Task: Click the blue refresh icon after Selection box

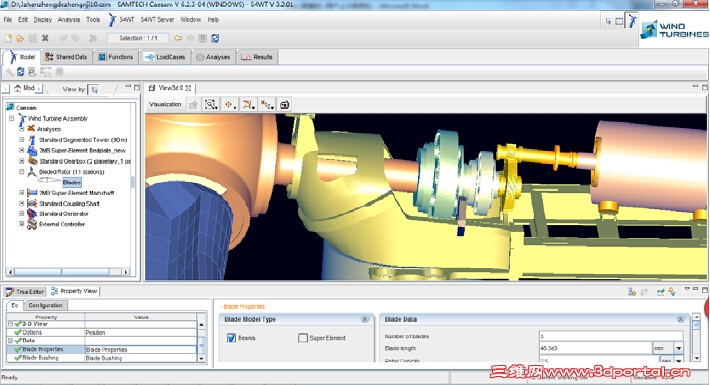Action: point(215,38)
